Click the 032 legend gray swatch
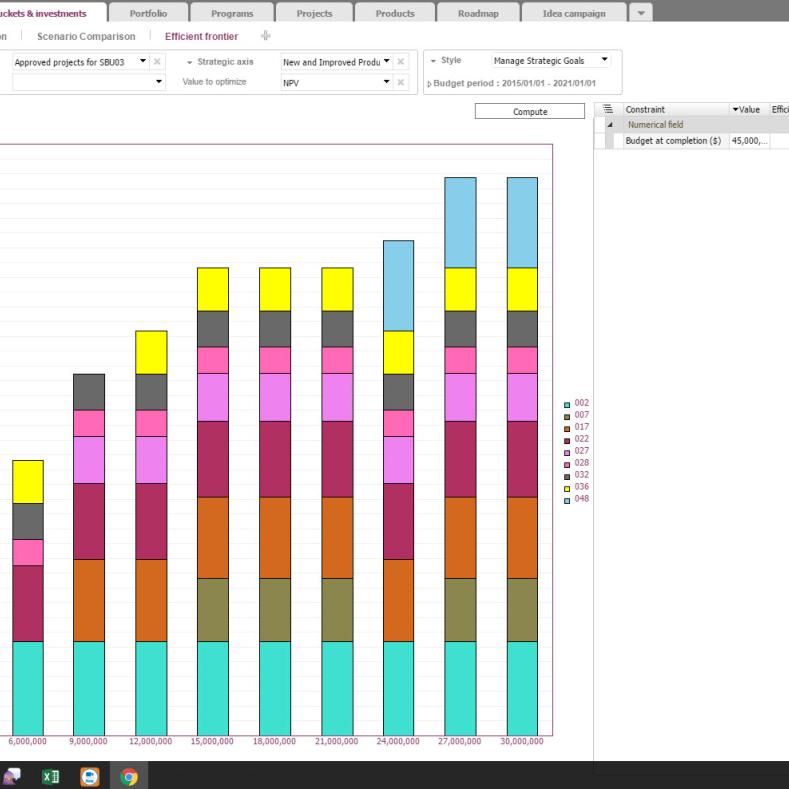Viewport: 789px width, 789px height. 567,477
